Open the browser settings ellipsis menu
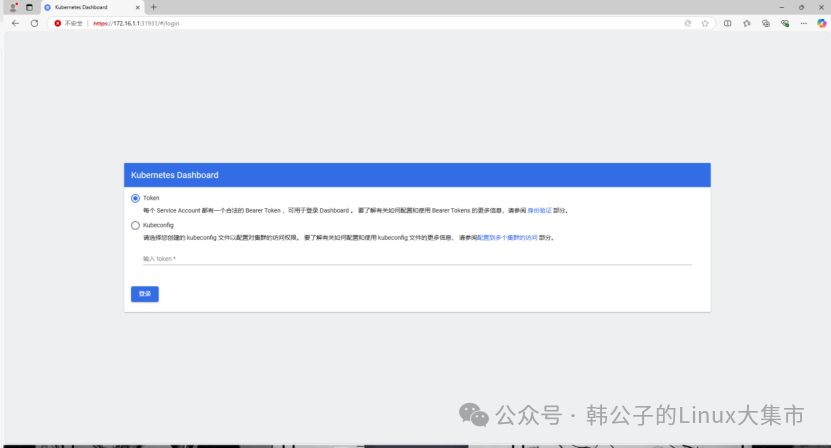This screenshot has width=831, height=448. coord(804,23)
